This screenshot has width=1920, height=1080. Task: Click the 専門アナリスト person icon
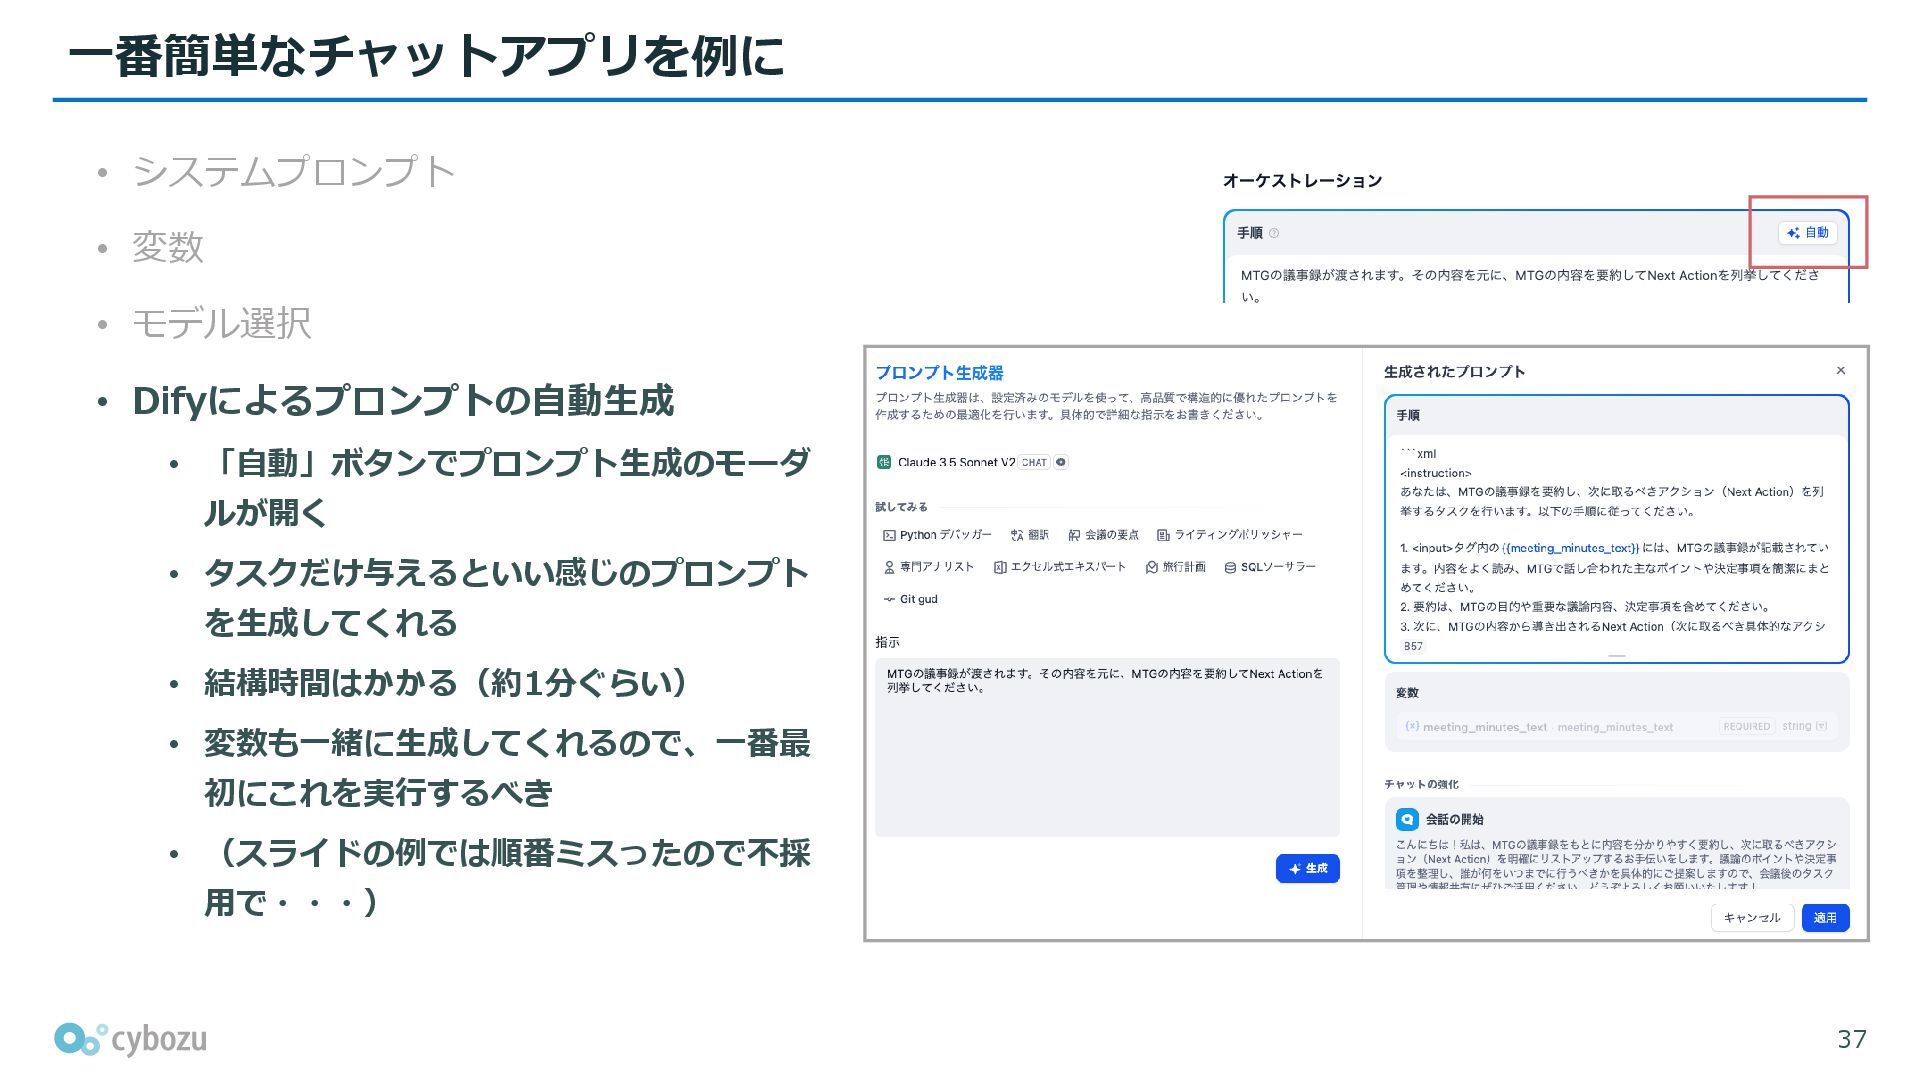tap(889, 567)
